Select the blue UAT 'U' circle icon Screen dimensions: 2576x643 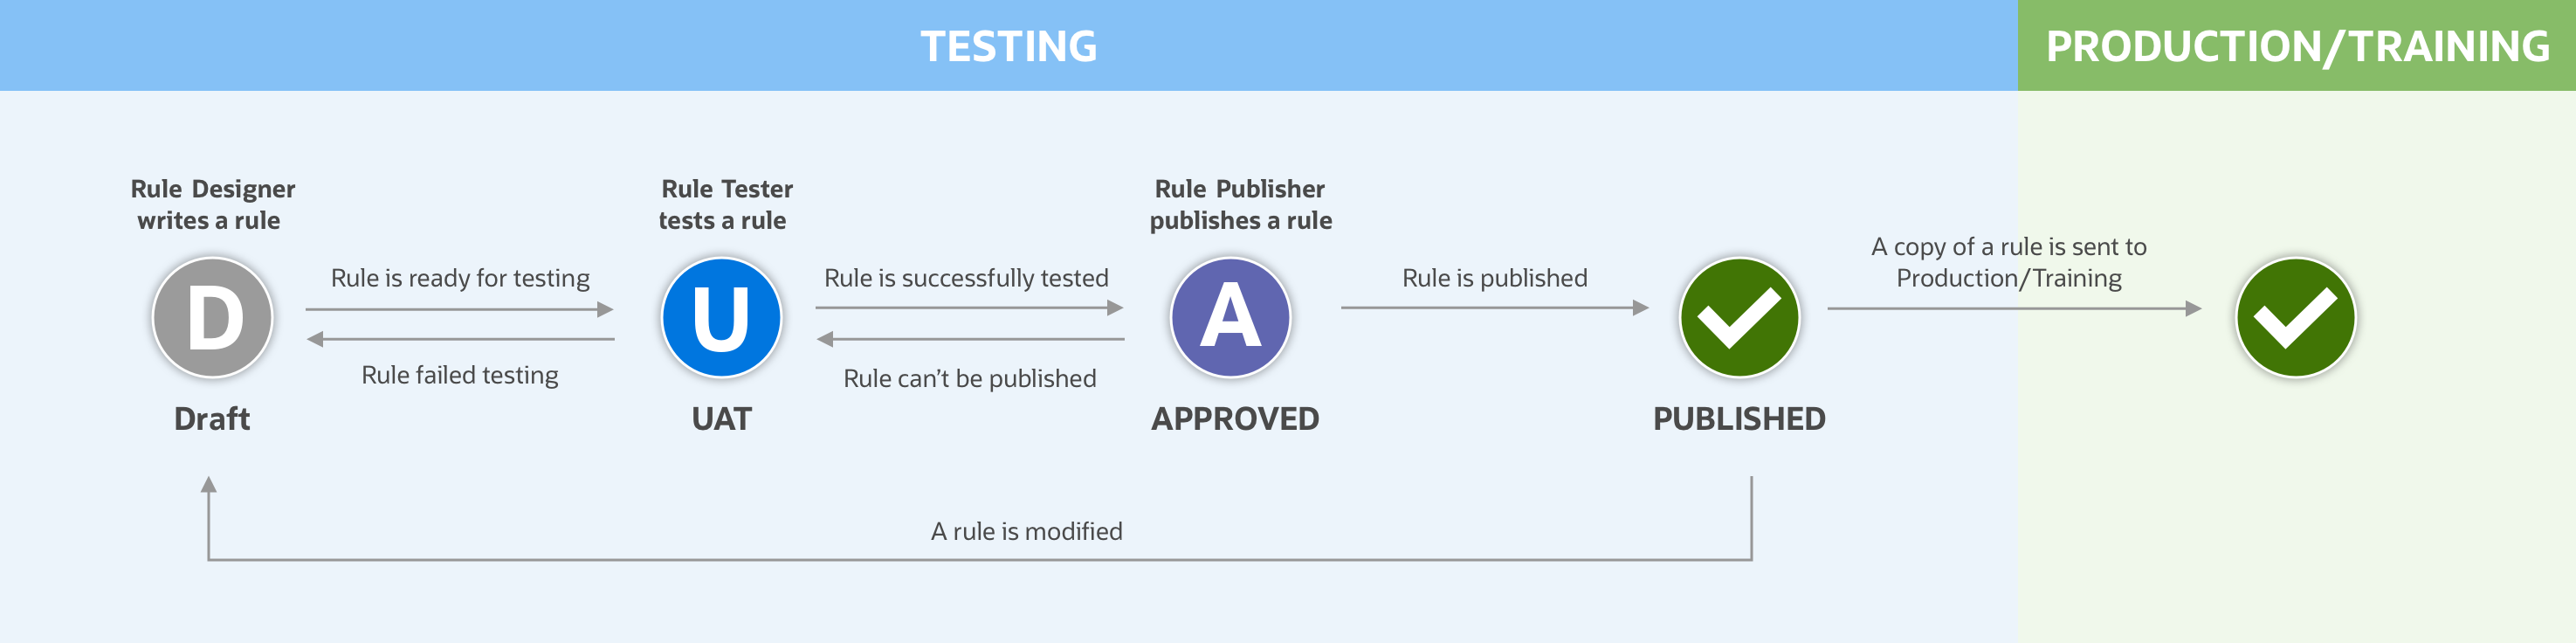pos(721,318)
